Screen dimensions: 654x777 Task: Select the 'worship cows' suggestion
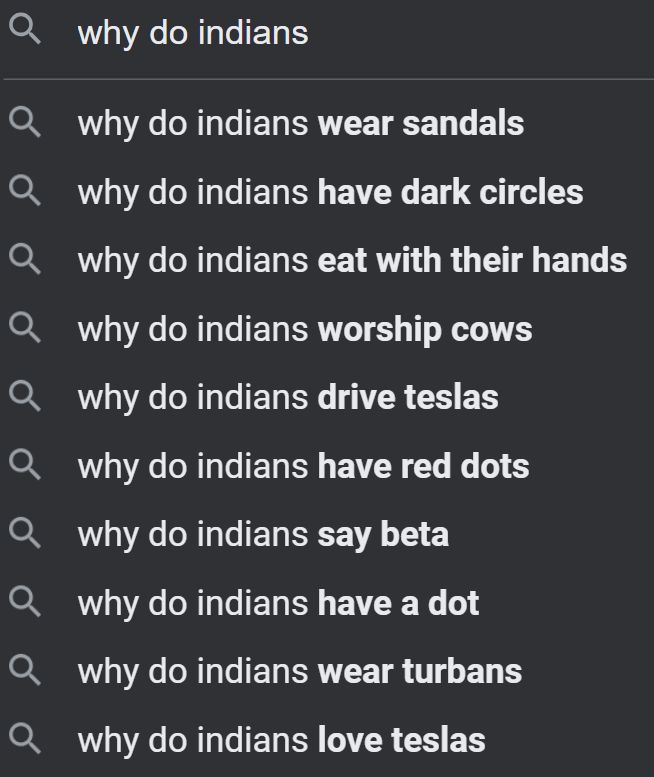coord(305,329)
